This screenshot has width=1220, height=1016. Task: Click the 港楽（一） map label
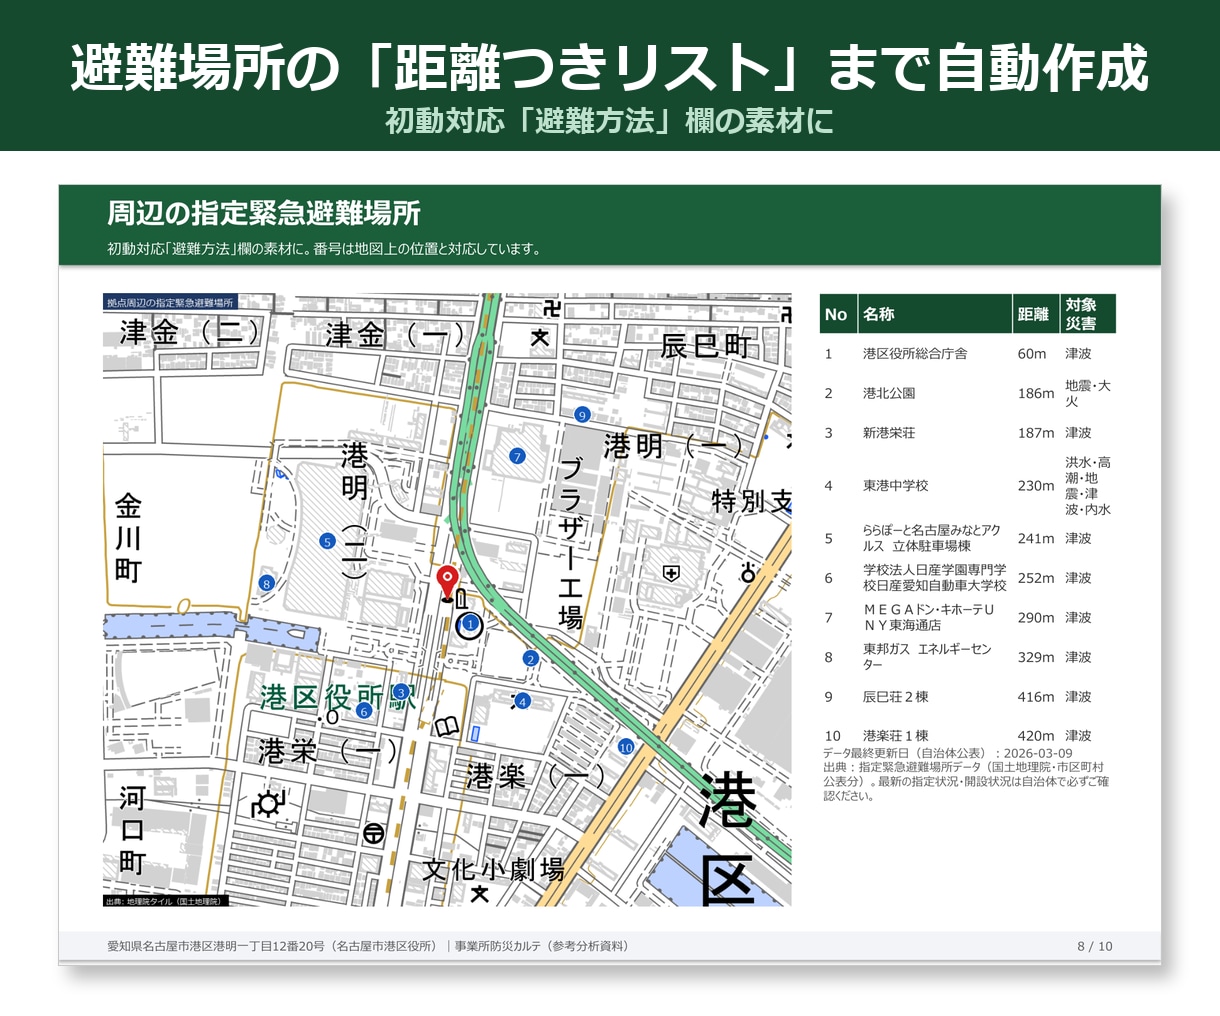(x=536, y=776)
